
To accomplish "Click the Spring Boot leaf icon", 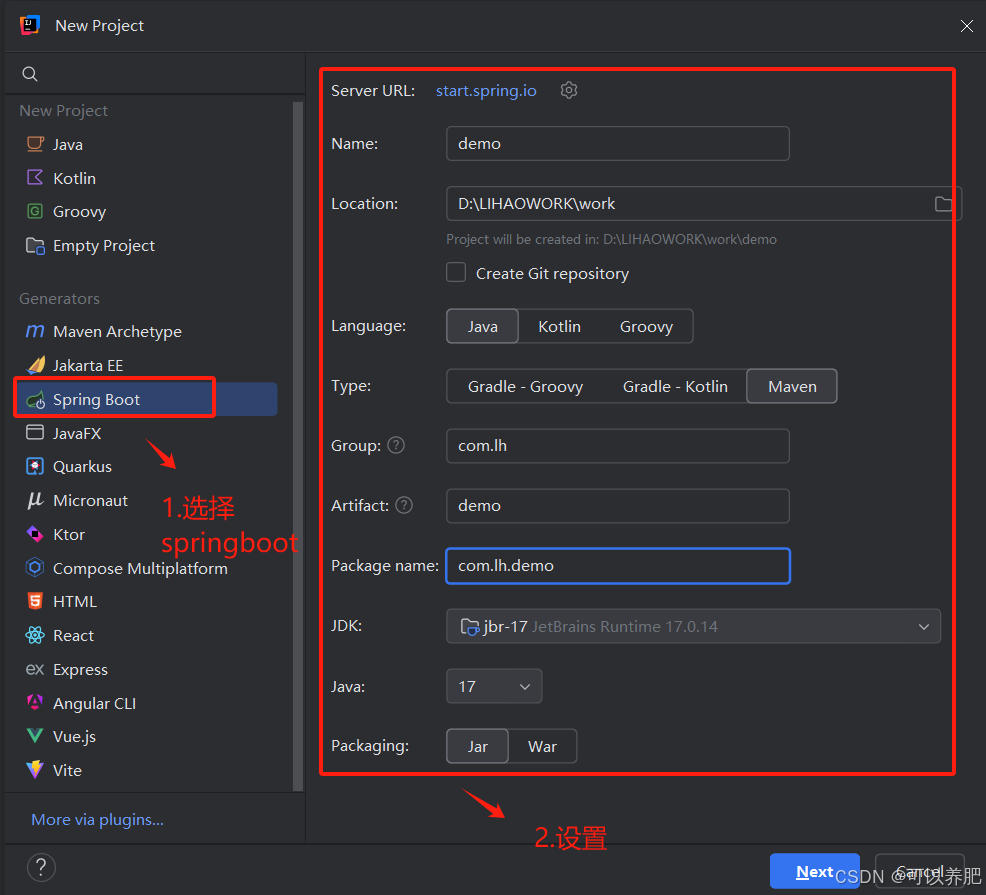I will click(36, 399).
